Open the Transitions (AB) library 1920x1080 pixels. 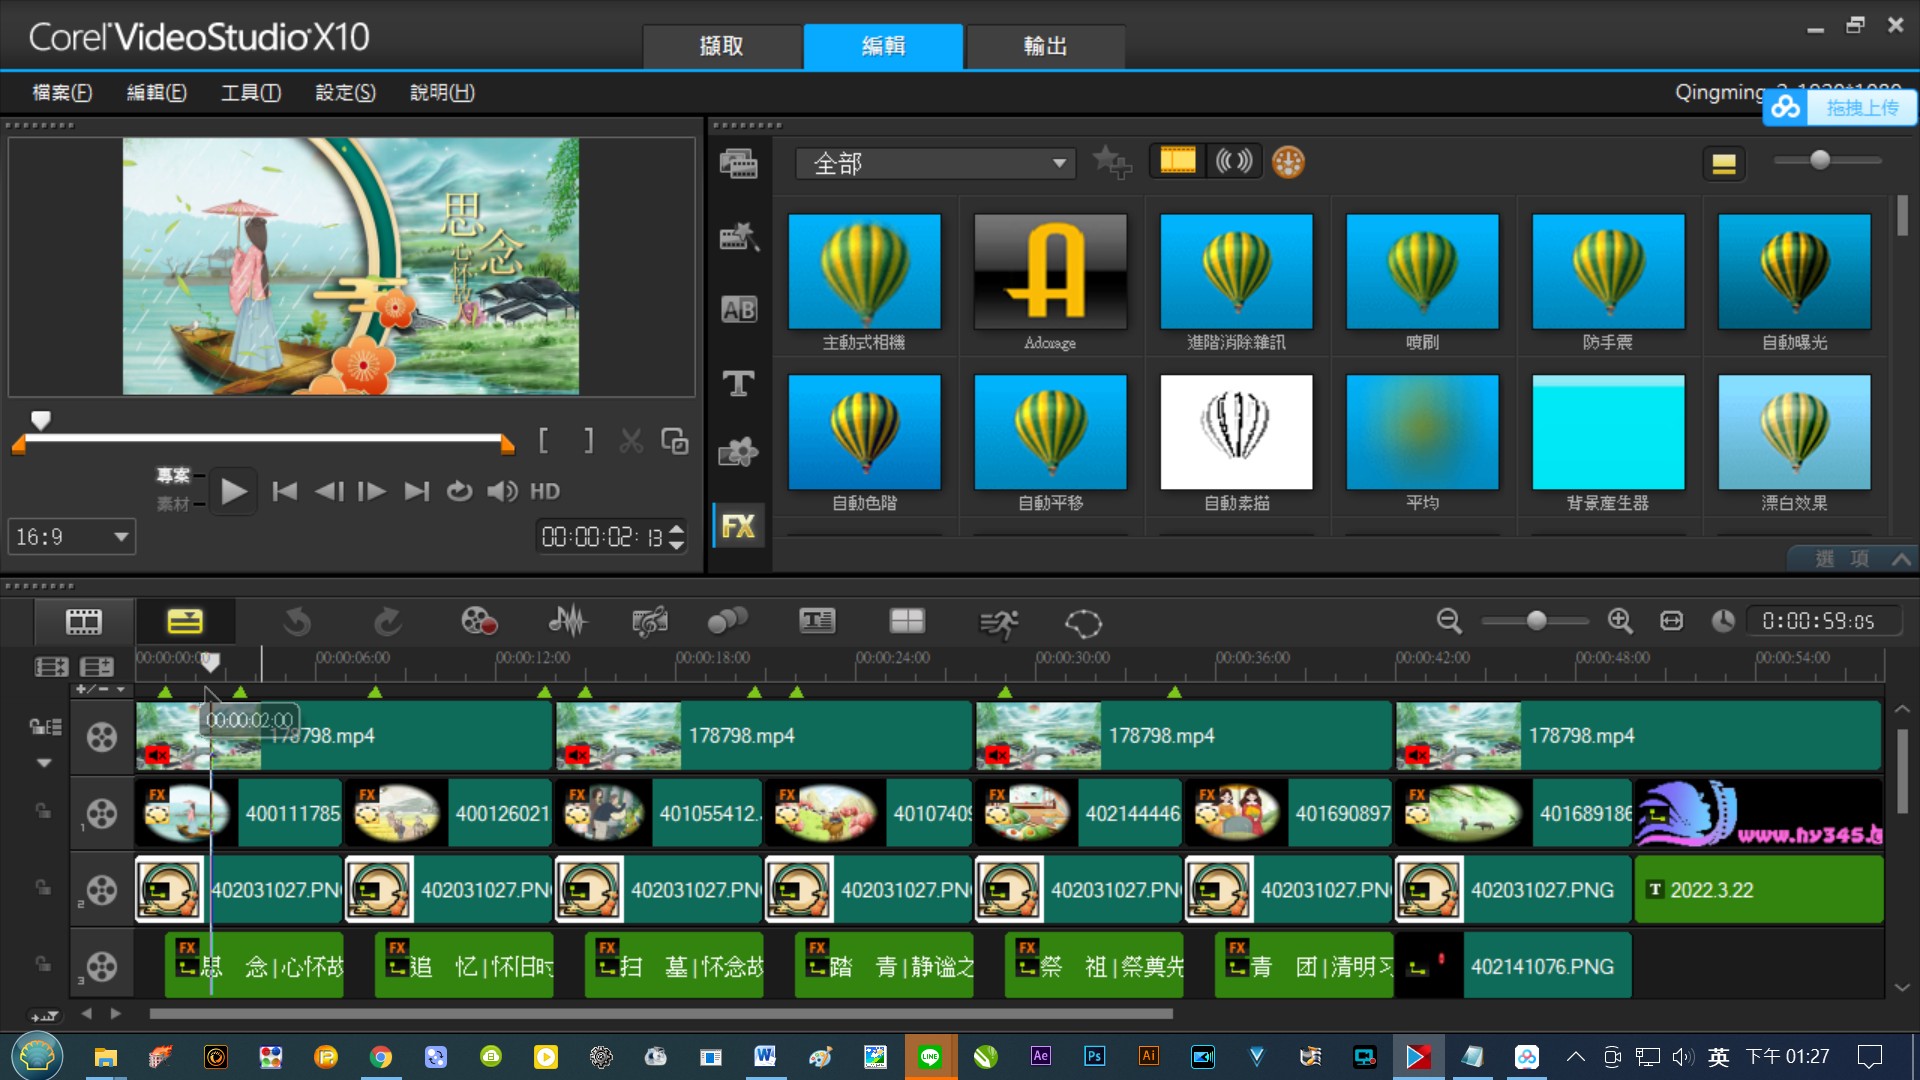738,310
